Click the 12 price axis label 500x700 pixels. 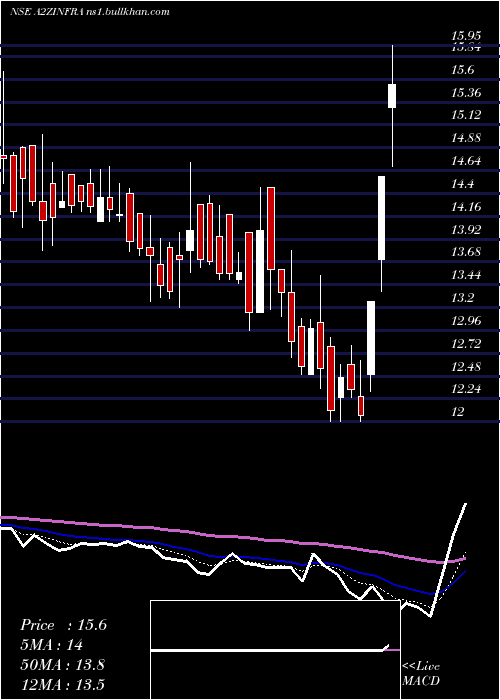(x=458, y=412)
